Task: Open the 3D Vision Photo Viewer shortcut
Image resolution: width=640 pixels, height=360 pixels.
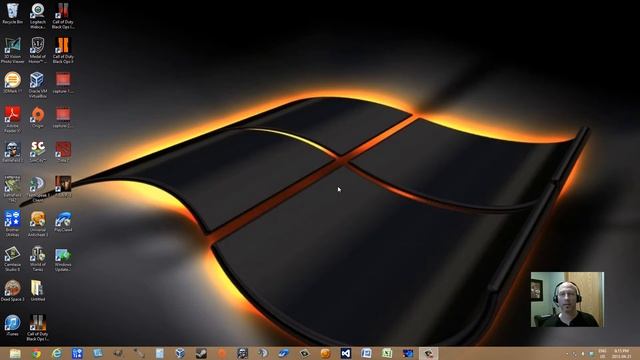Action: [12, 50]
